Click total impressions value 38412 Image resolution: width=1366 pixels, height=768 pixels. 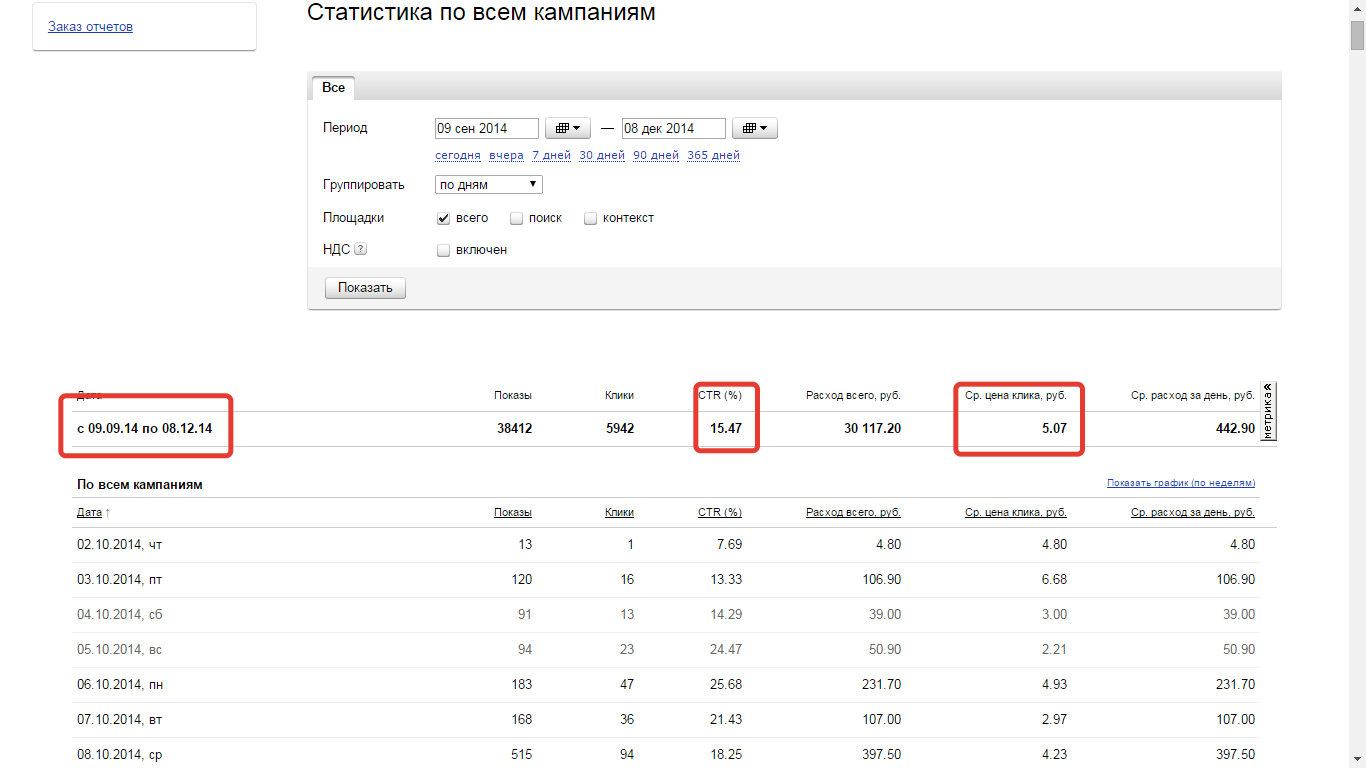pyautogui.click(x=513, y=428)
